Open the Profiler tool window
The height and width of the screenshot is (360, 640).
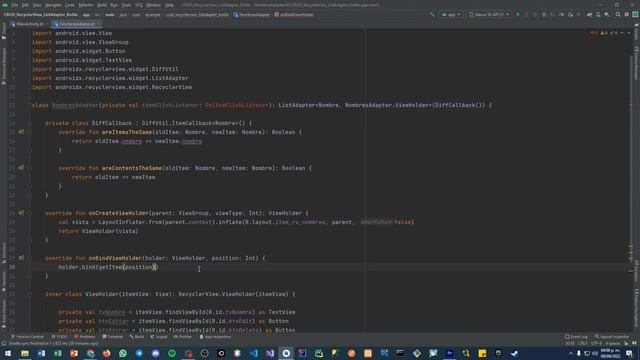[x=182, y=337]
